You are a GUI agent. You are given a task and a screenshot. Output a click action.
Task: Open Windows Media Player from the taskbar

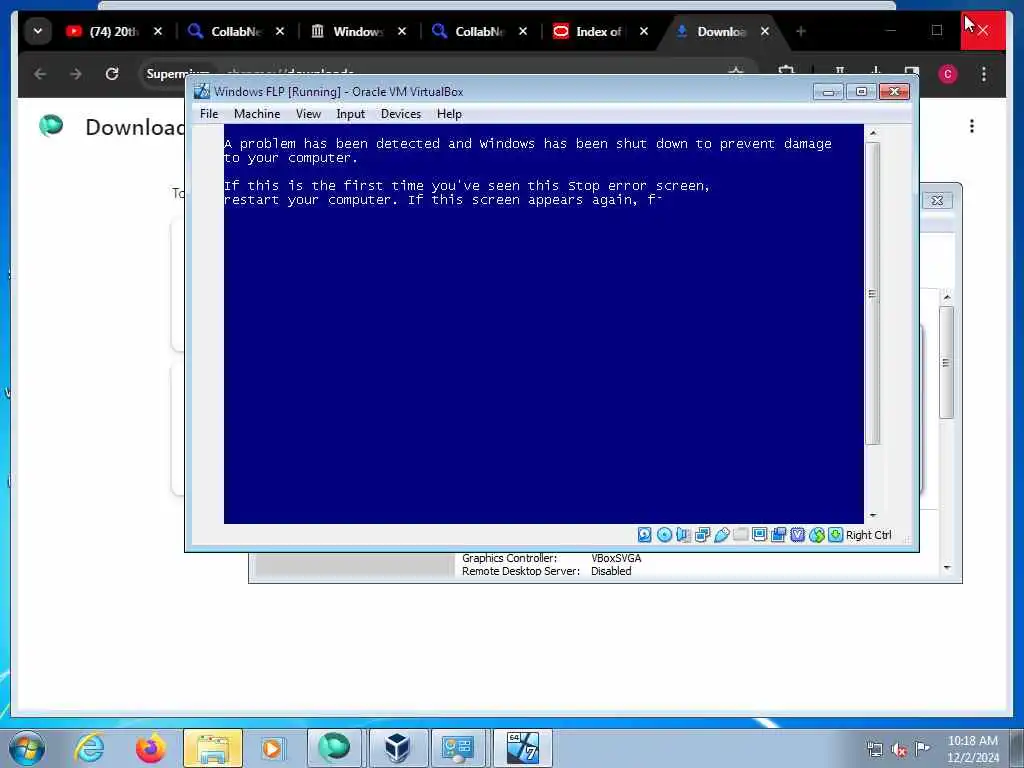click(x=272, y=748)
